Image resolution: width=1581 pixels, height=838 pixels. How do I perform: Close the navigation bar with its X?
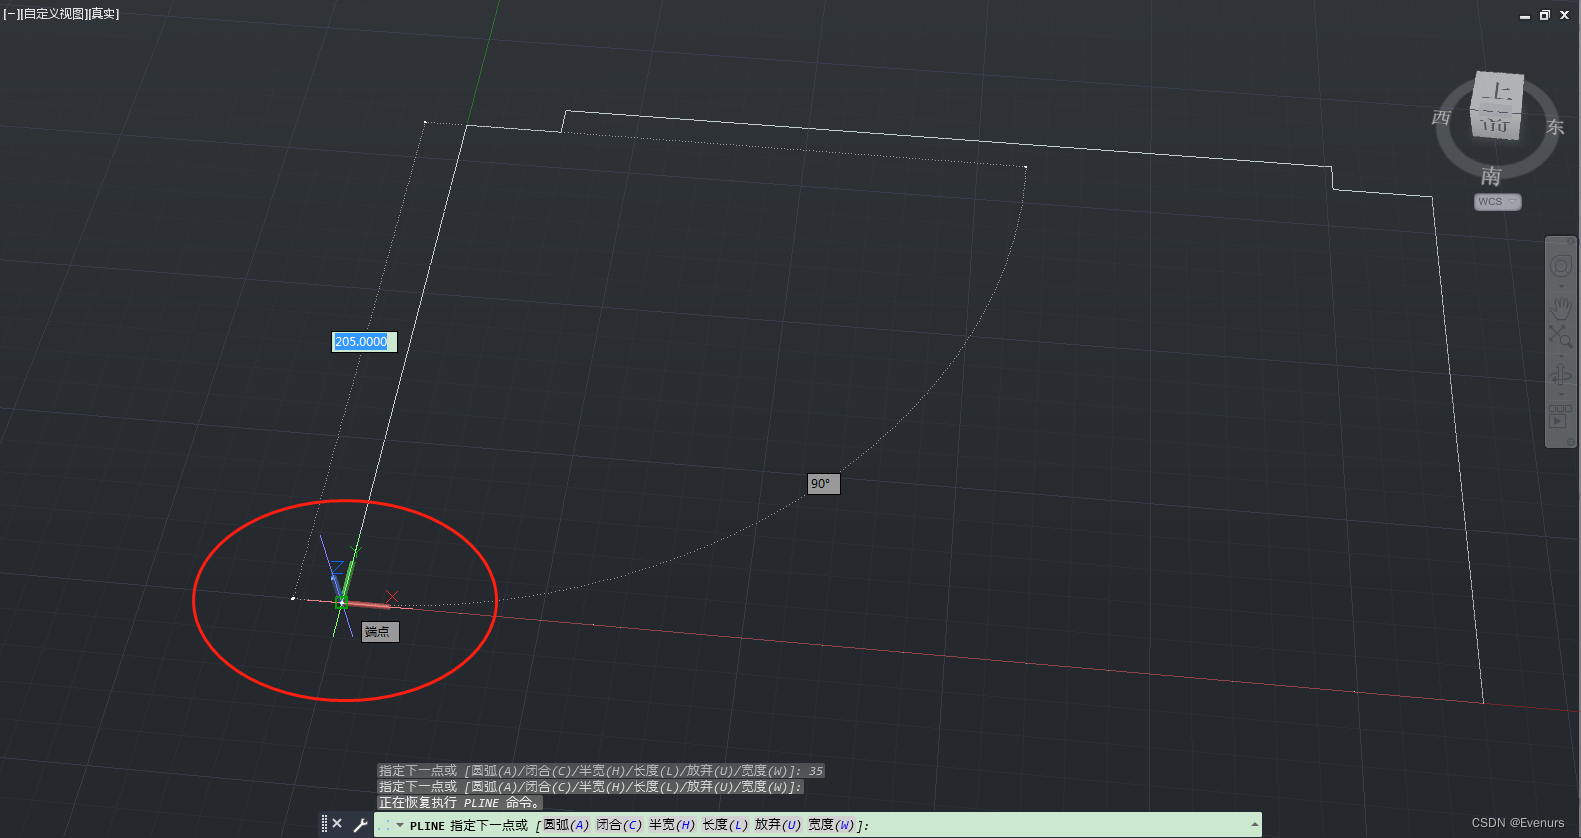[1571, 241]
